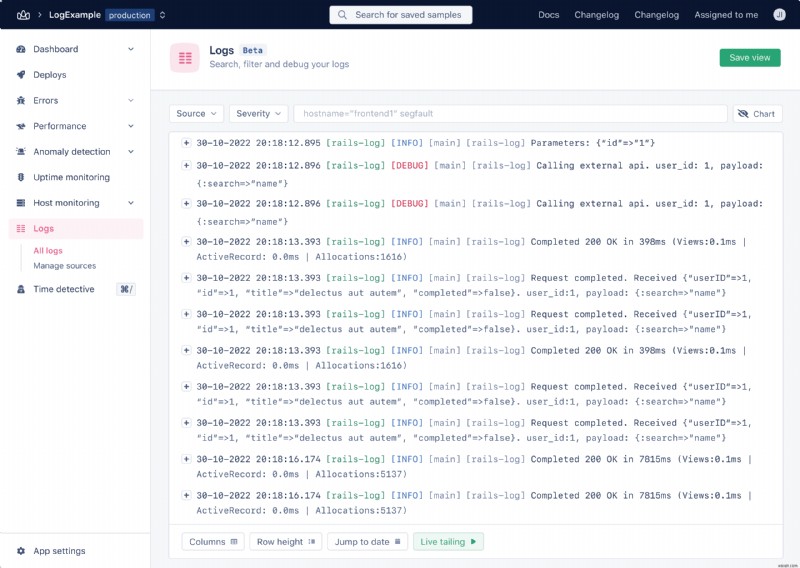Click the log query input field
Image resolution: width=800 pixels, height=568 pixels.
[x=510, y=113]
